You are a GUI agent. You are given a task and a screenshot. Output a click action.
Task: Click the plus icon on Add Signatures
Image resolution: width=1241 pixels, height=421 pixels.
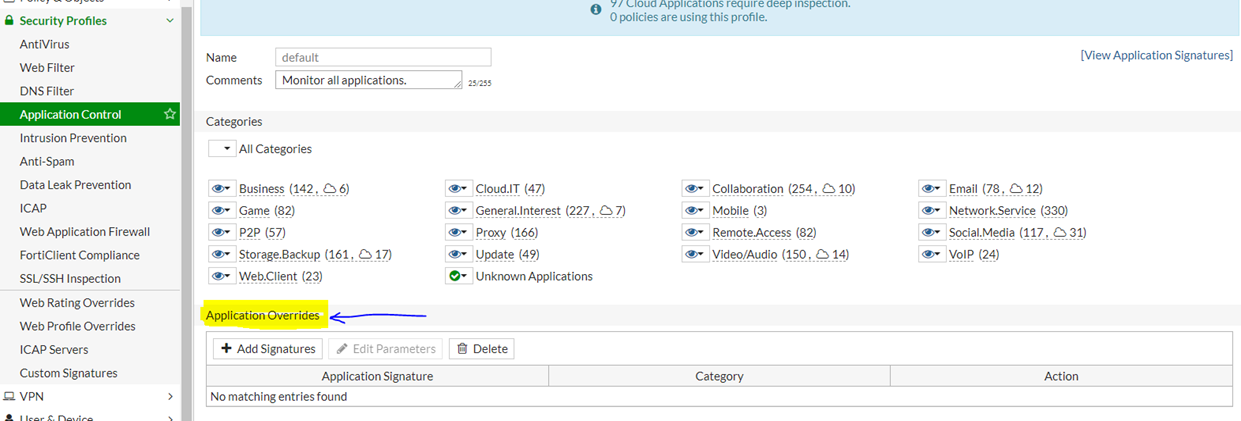click(226, 349)
